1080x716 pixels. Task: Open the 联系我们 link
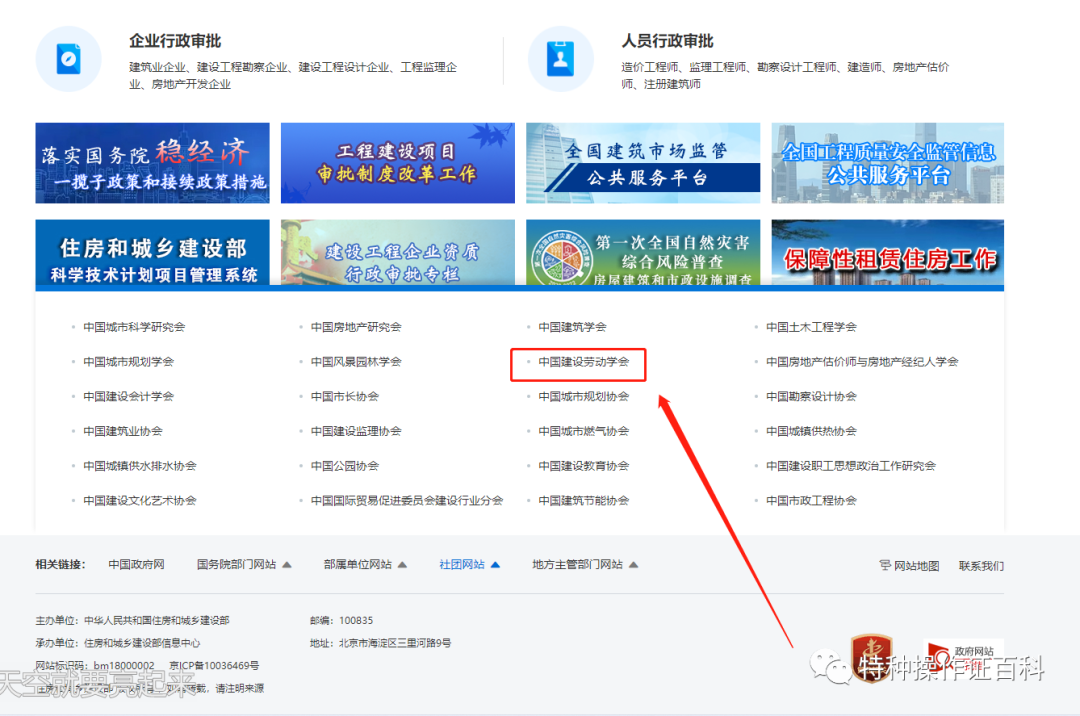(981, 566)
